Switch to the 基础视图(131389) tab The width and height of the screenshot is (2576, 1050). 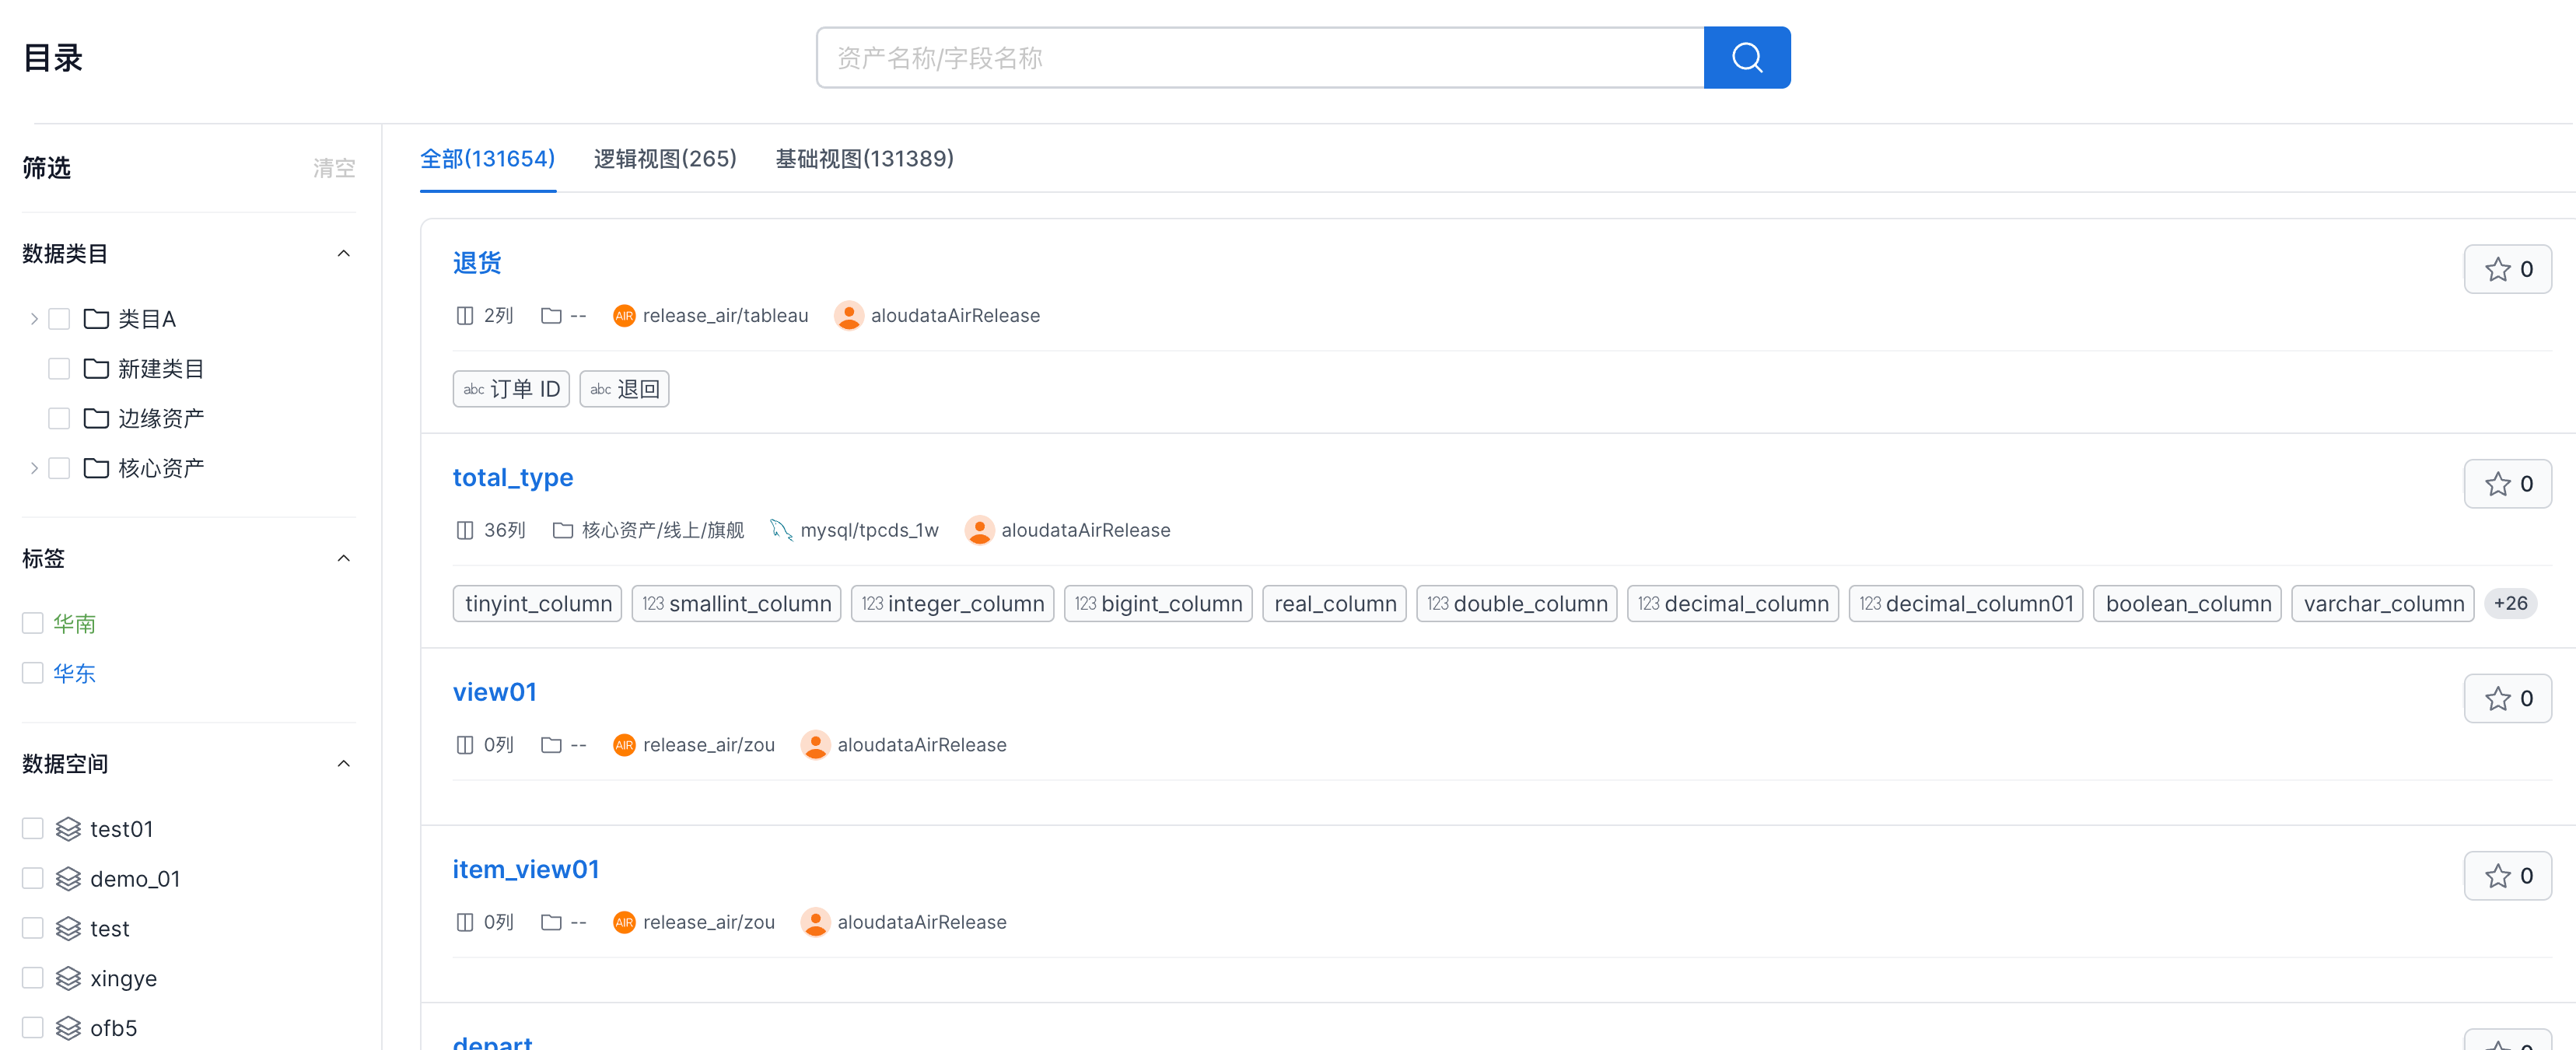(x=864, y=159)
